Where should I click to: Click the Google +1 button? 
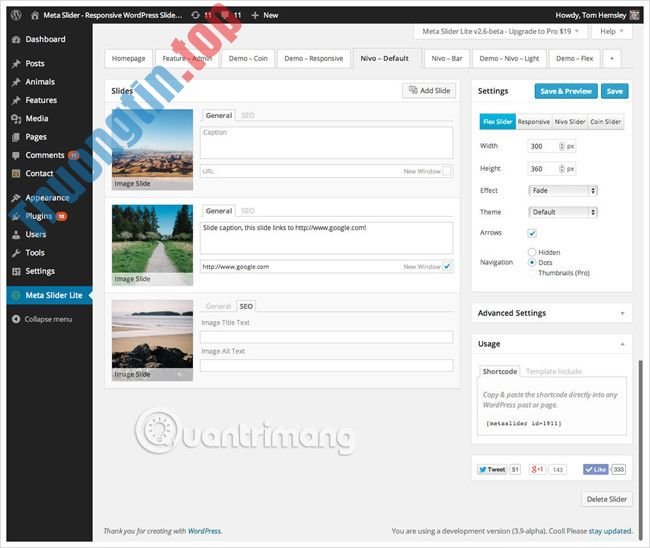pos(537,469)
